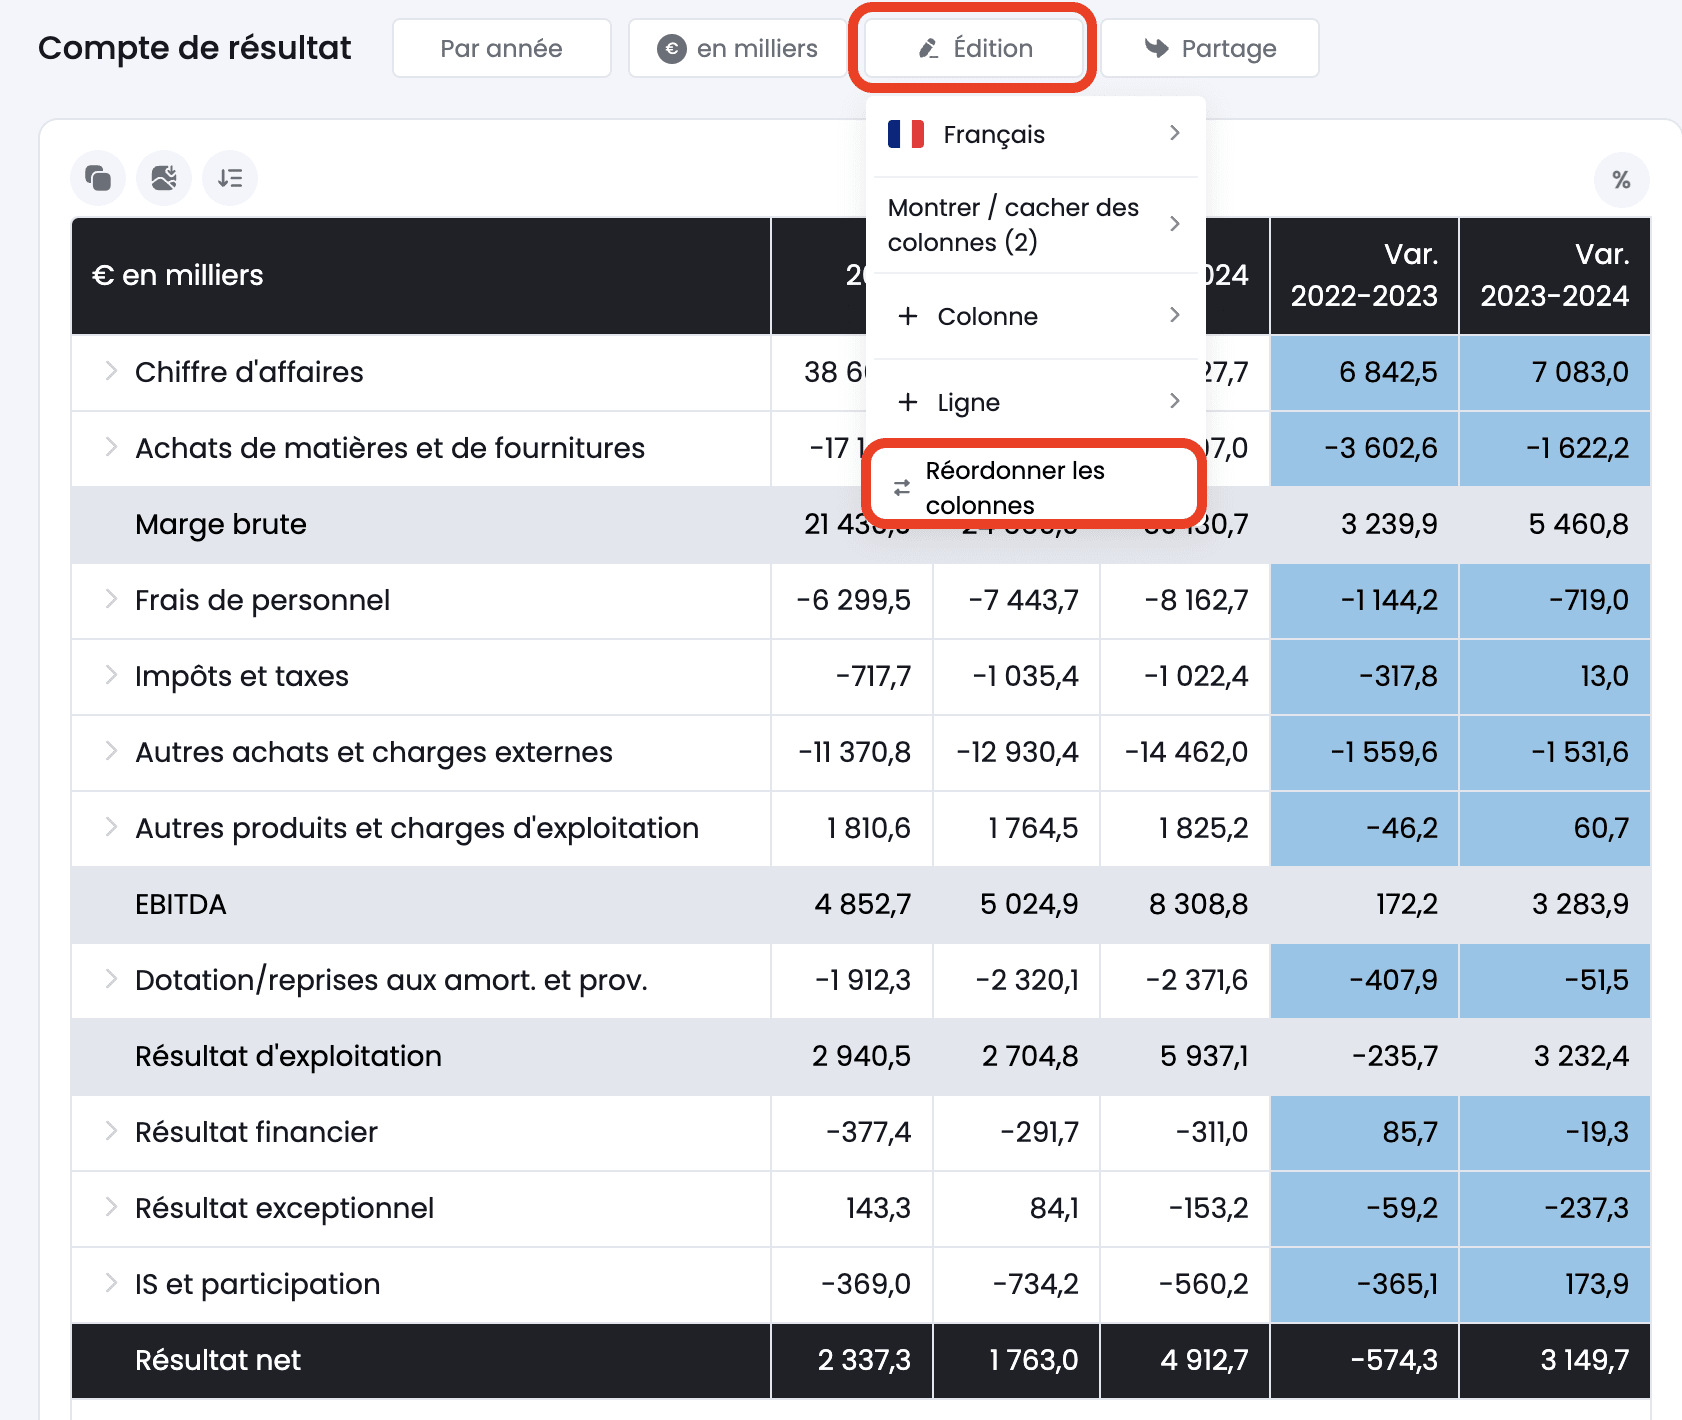Viewport: 1682px width, 1420px height.
Task: Click the sort rows icon
Action: [x=230, y=178]
